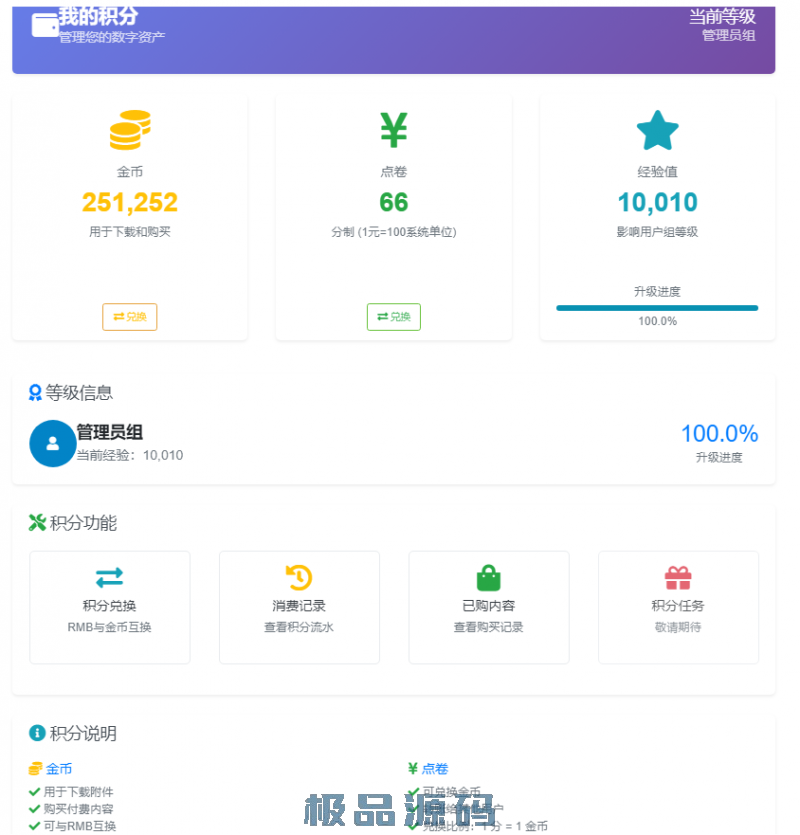Open the 消费记录 label to view history

click(x=299, y=606)
